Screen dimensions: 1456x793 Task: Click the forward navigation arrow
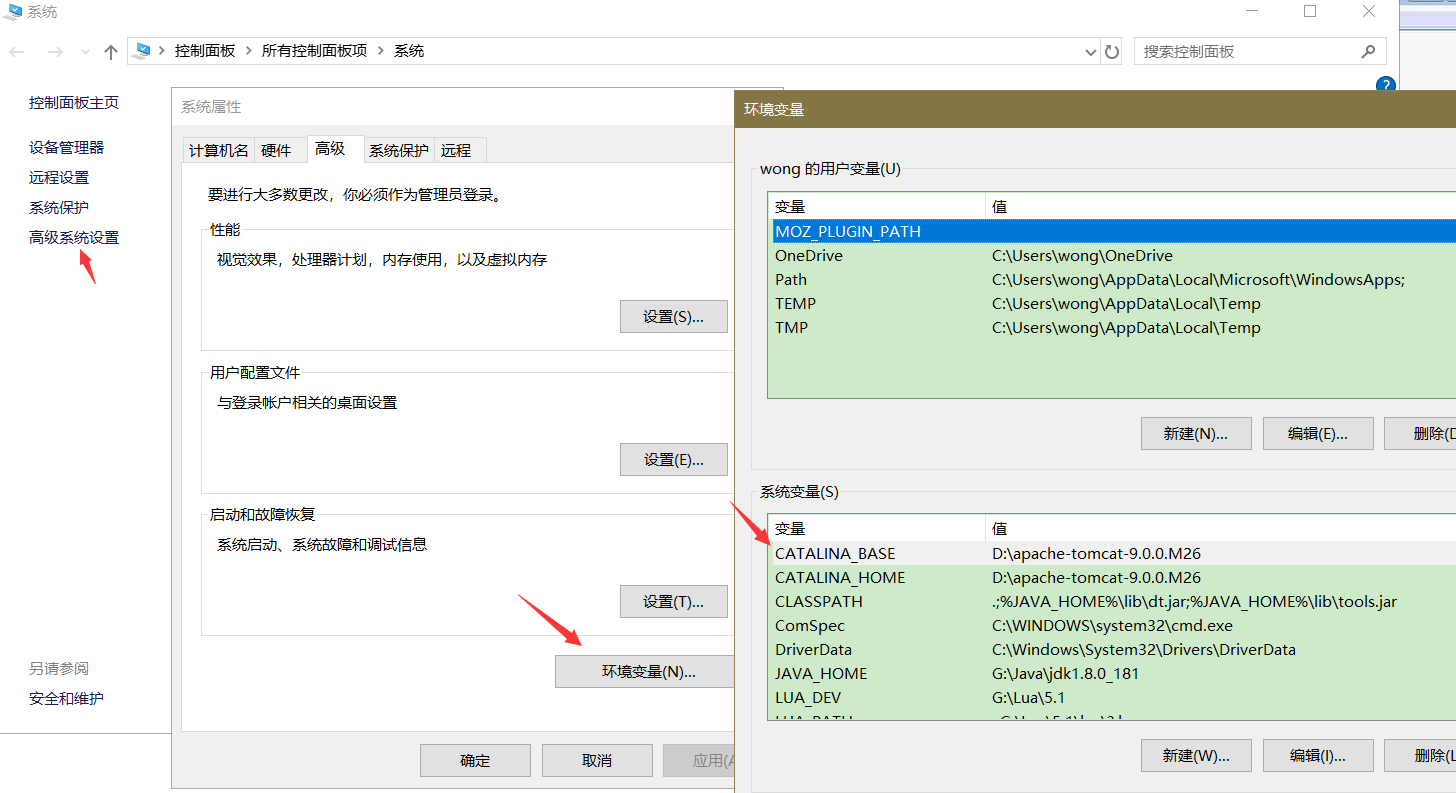tap(55, 51)
